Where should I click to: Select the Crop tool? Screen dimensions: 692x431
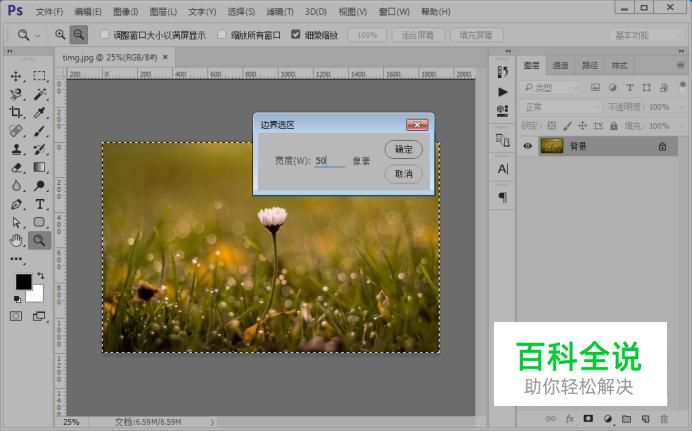pos(16,112)
